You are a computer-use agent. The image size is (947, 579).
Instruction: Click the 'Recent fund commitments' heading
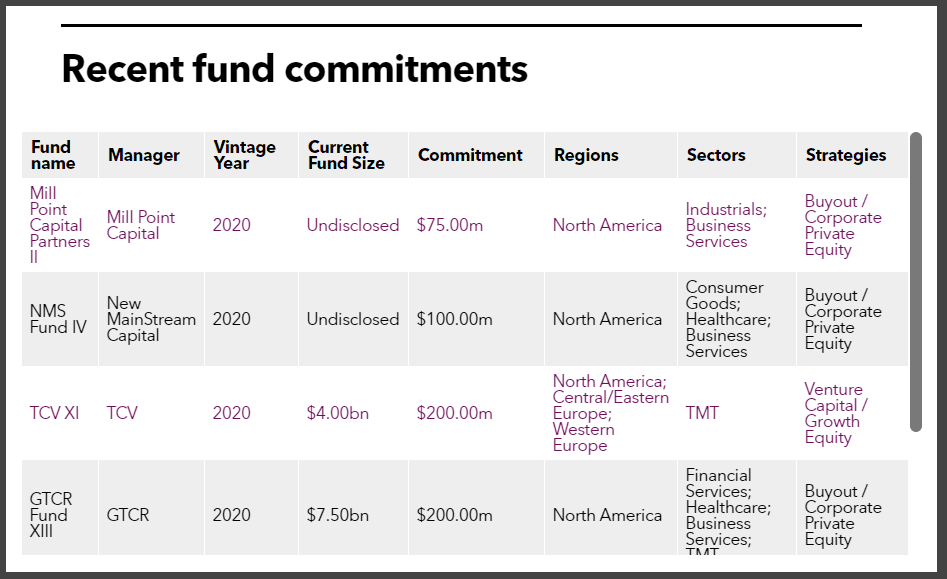point(295,69)
